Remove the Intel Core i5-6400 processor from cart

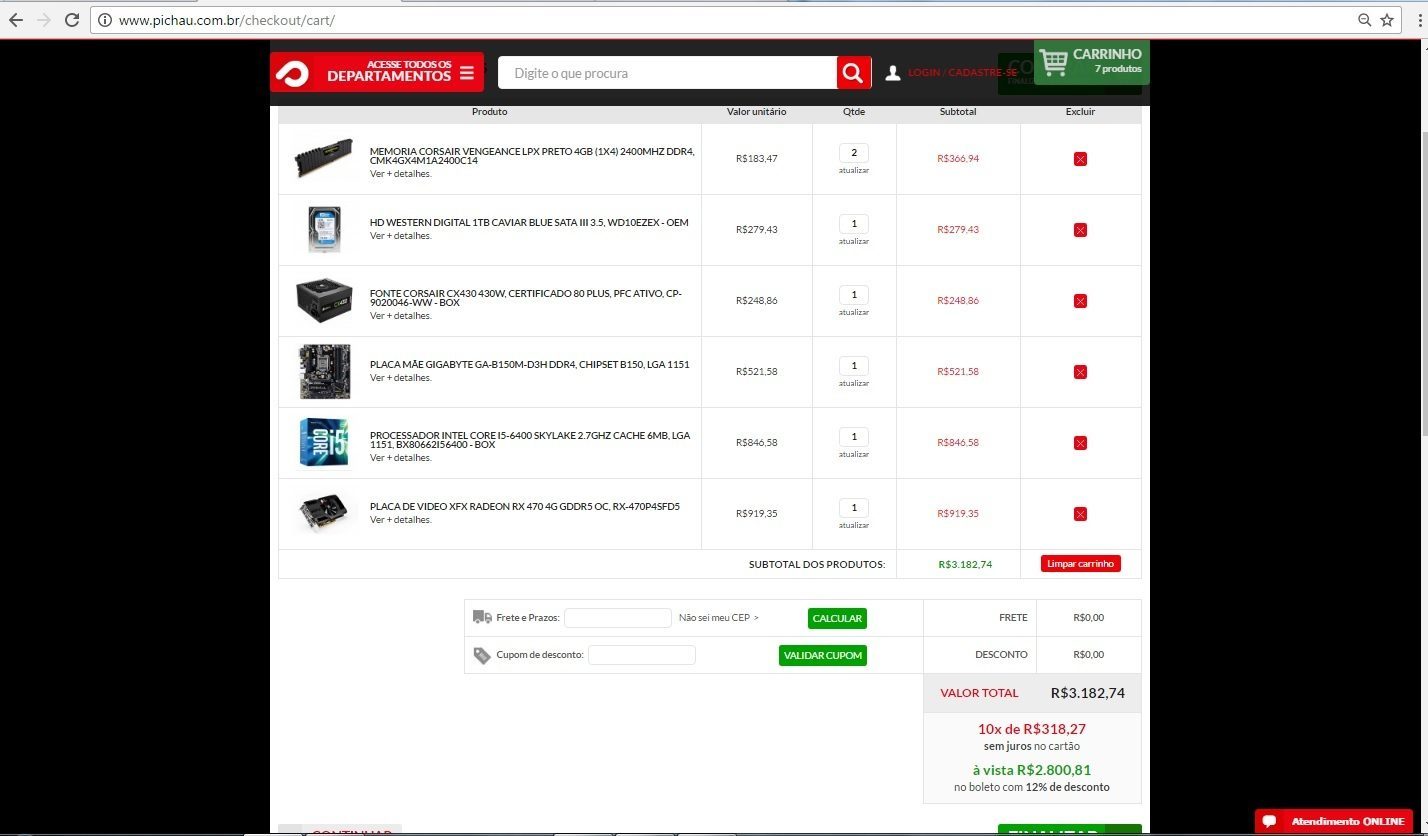[1080, 443]
